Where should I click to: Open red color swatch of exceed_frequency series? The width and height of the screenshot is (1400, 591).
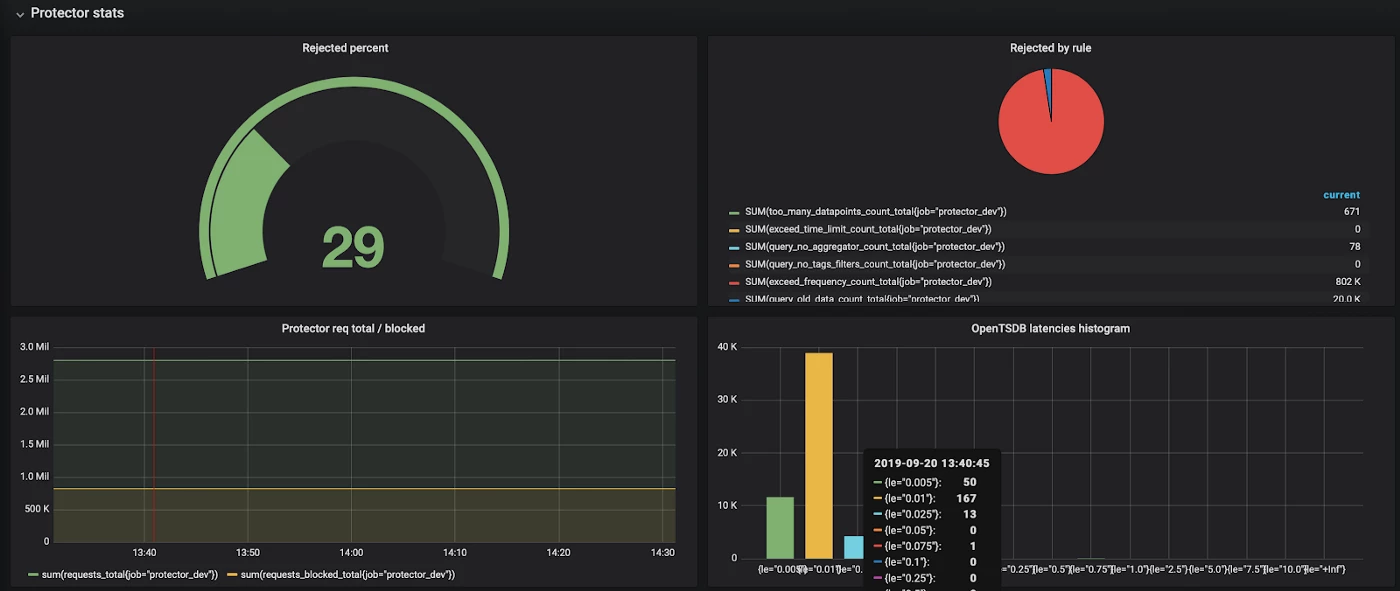click(734, 282)
